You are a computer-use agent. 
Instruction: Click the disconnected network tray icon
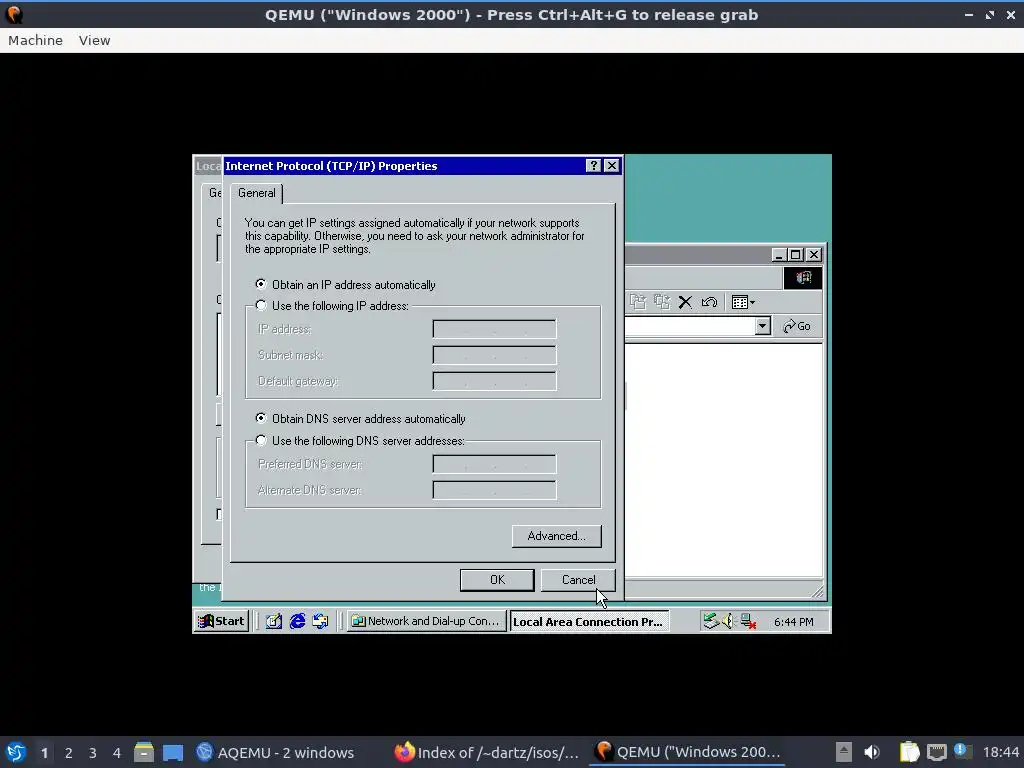click(x=748, y=621)
